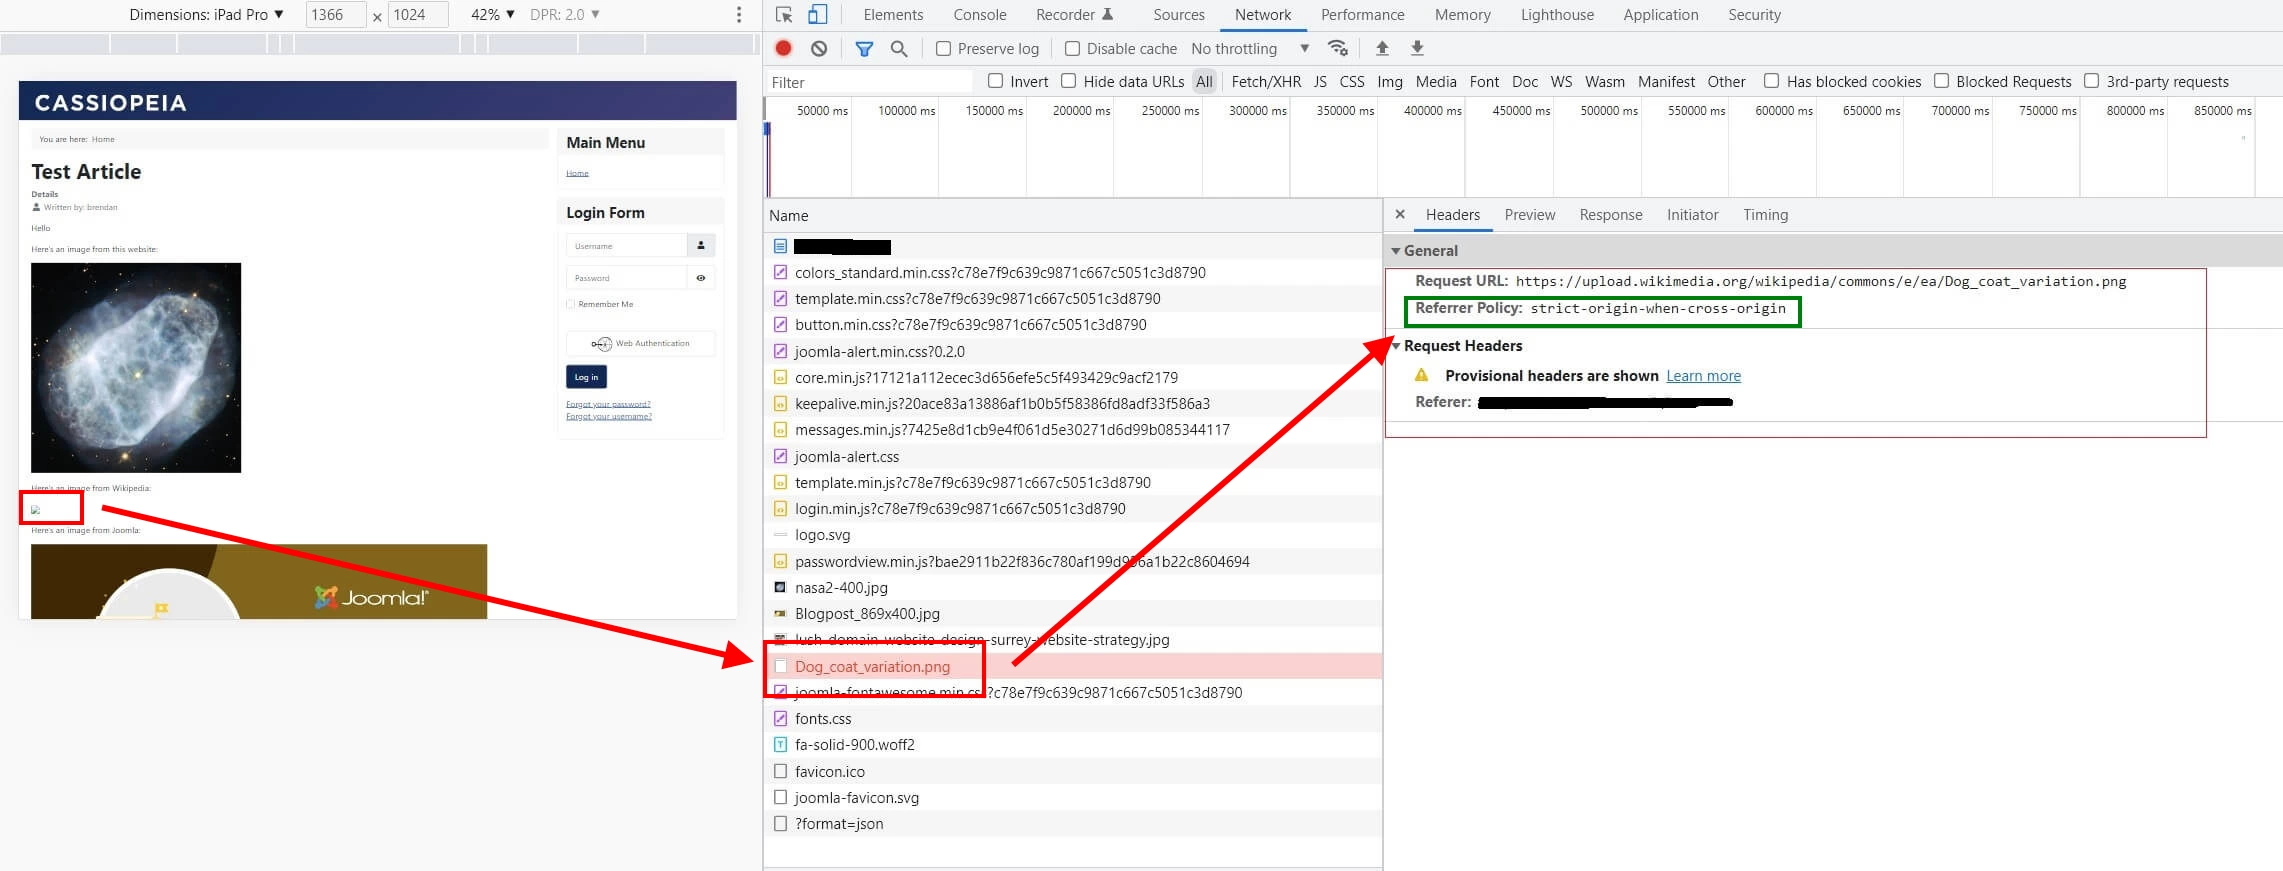Enable the Preserve log checkbox
Viewport: 2283px width, 871px height.
[x=943, y=48]
